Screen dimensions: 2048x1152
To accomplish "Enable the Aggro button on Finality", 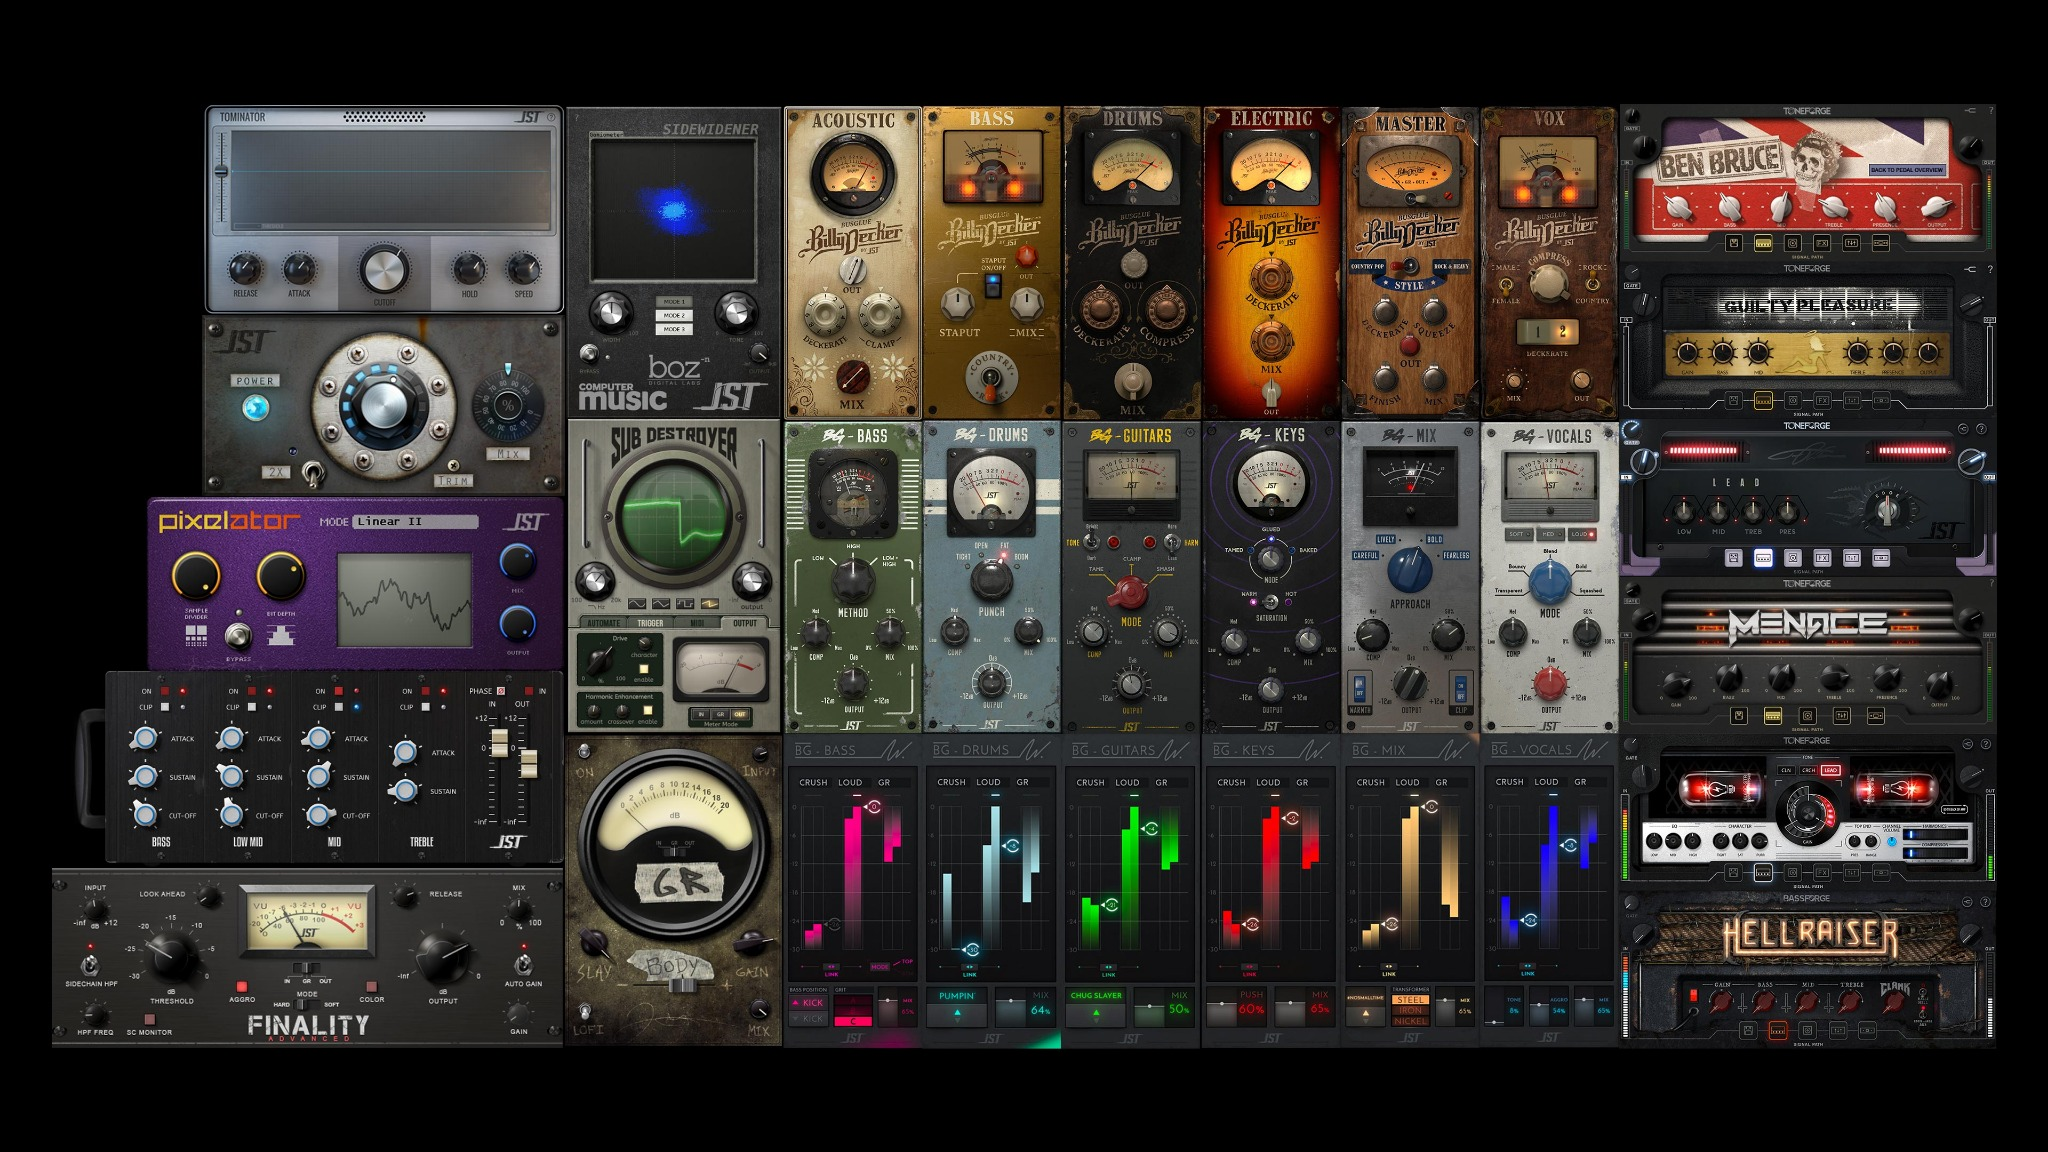I will (241, 986).
